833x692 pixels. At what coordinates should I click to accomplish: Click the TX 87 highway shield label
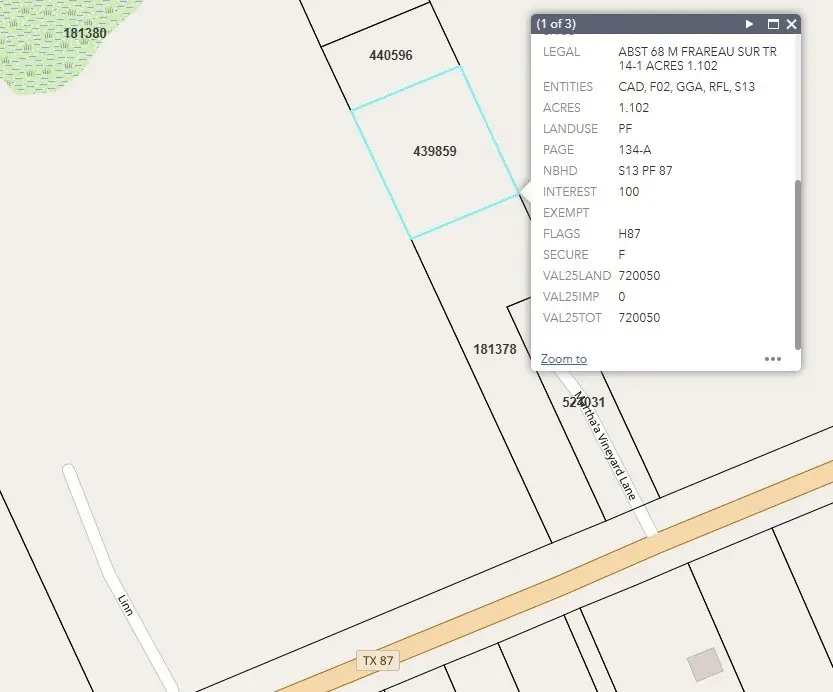pos(376,660)
